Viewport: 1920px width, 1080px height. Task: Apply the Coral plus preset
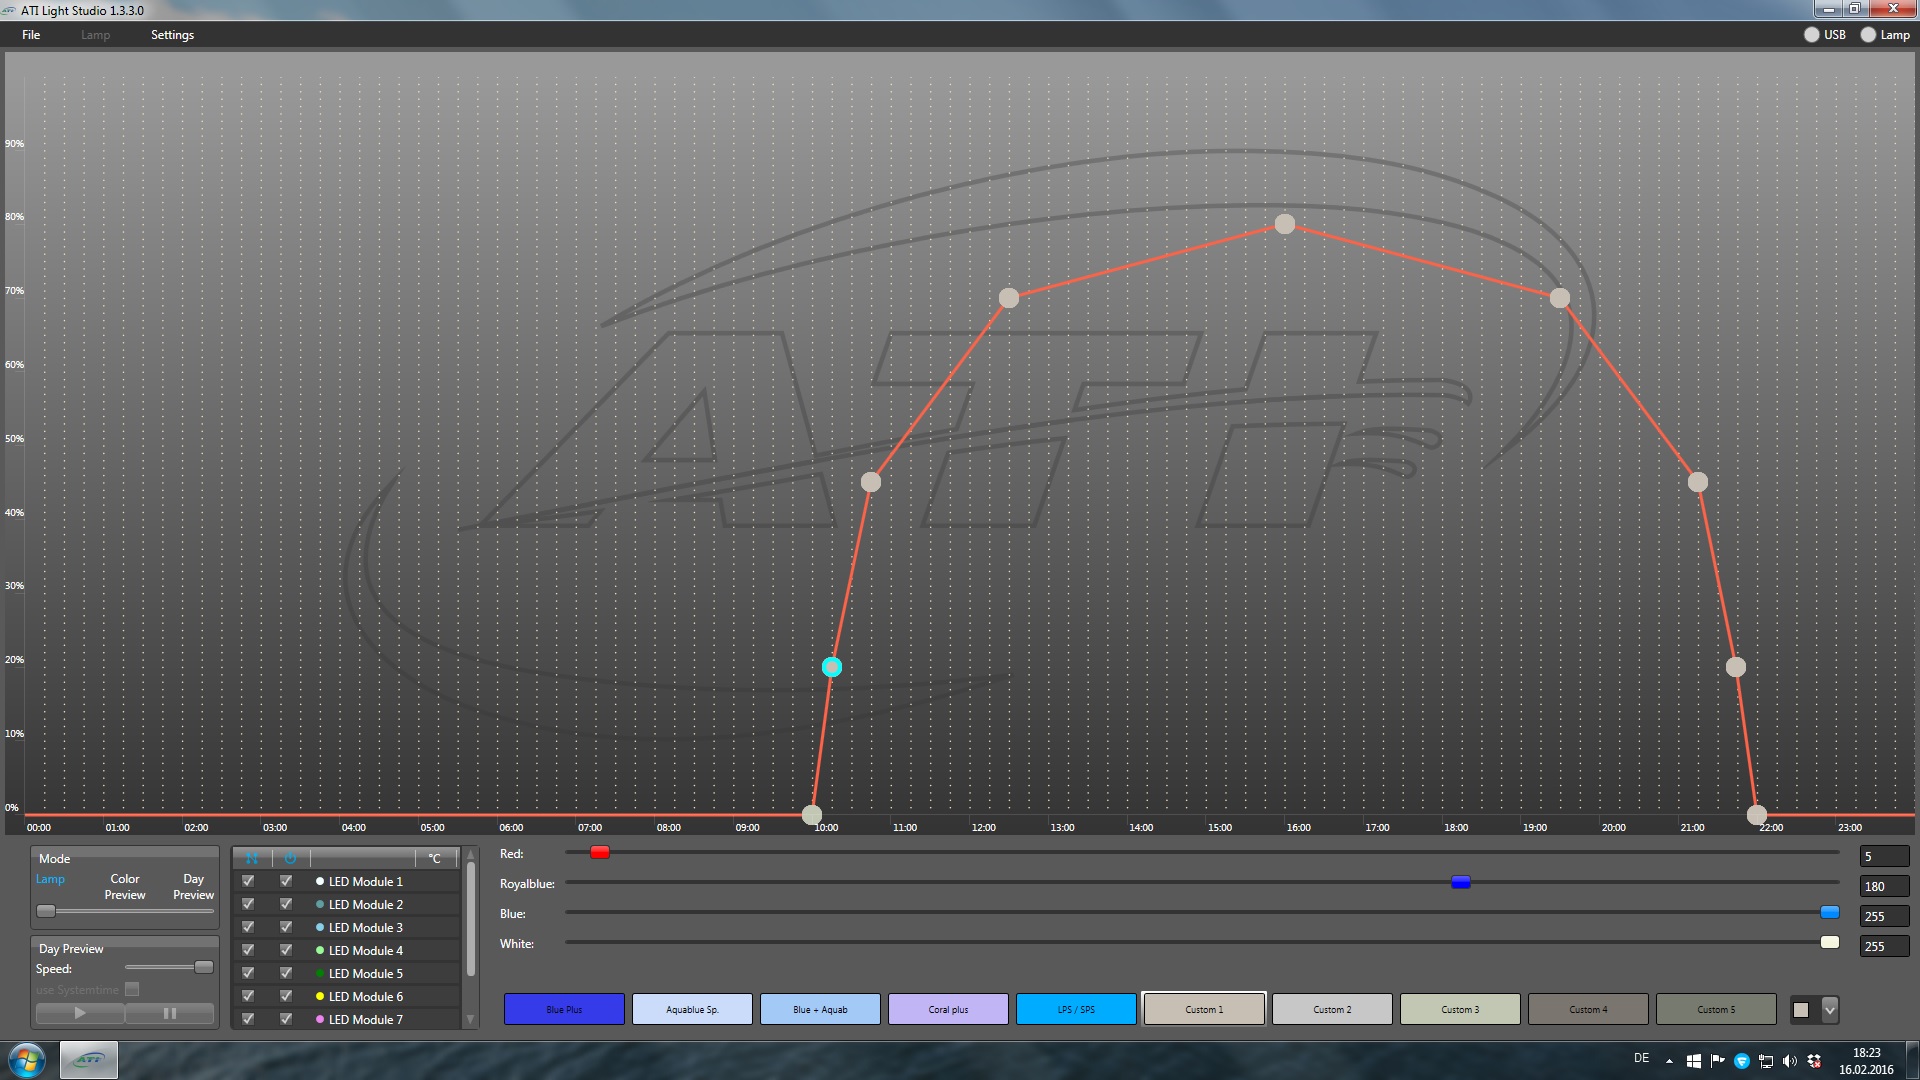[948, 1010]
